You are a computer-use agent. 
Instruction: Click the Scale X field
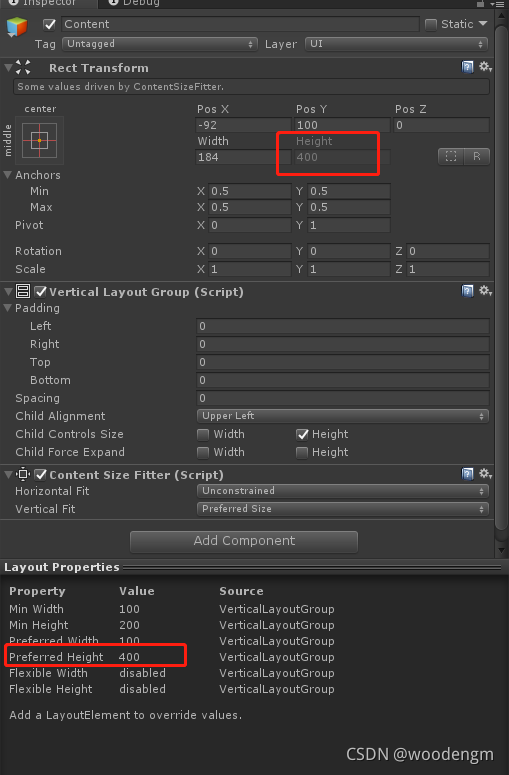[250, 269]
